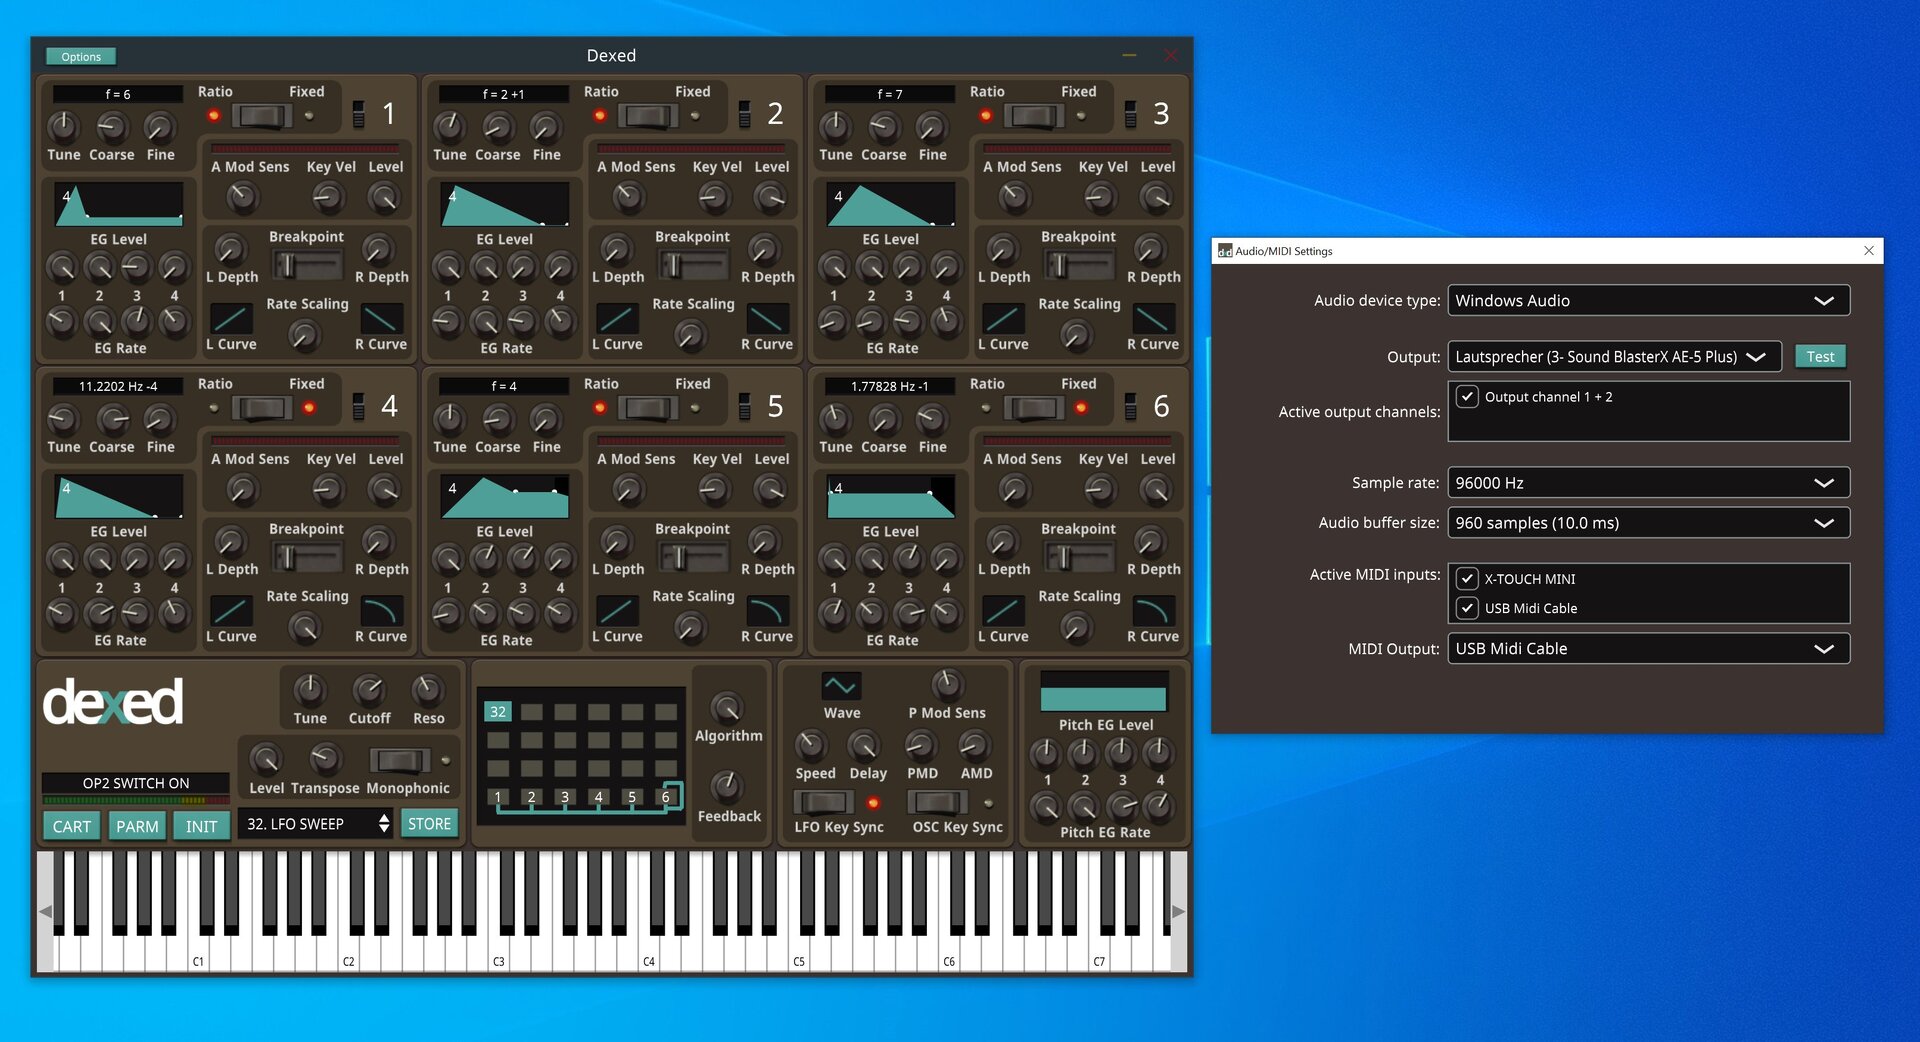Toggle the Monophonic switch

point(400,760)
